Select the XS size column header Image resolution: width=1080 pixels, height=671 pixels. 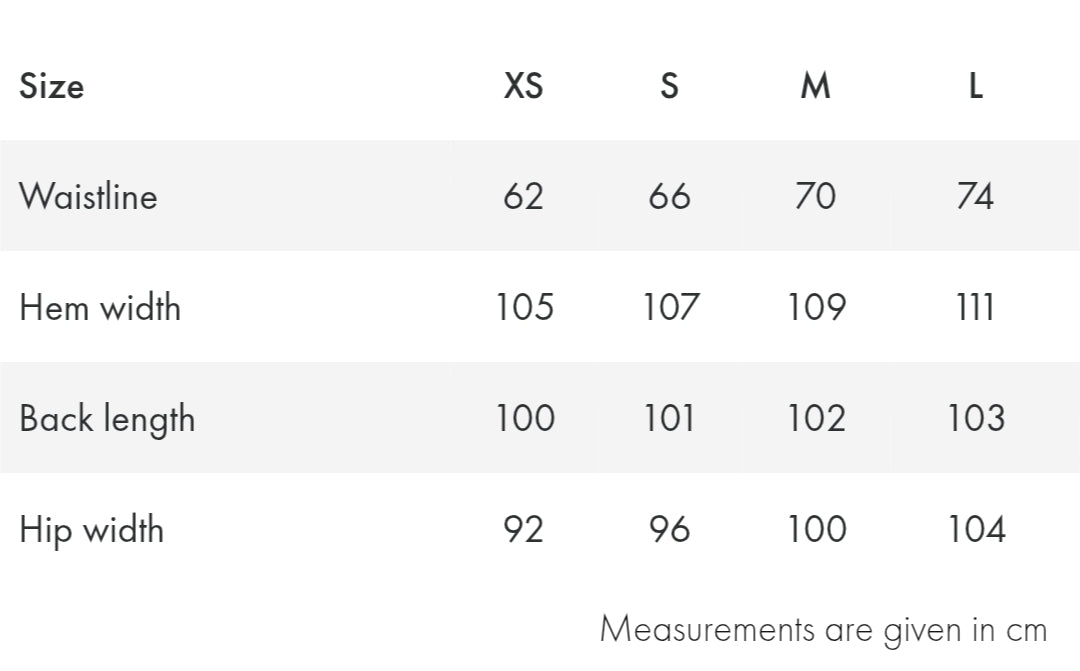523,86
